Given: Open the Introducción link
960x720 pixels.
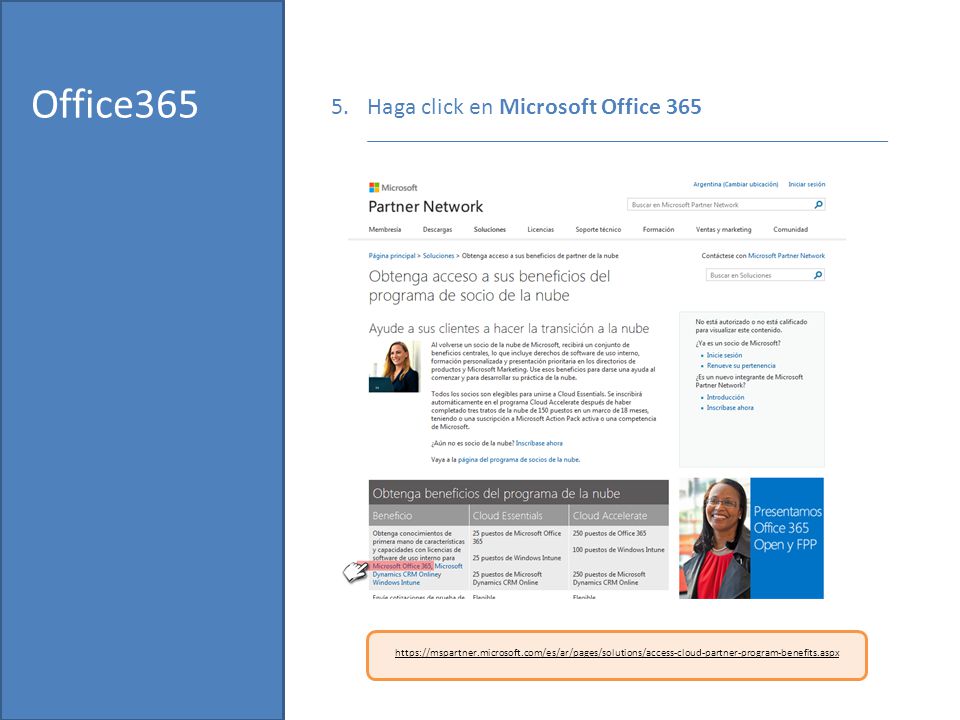Looking at the screenshot, I should (x=726, y=397).
